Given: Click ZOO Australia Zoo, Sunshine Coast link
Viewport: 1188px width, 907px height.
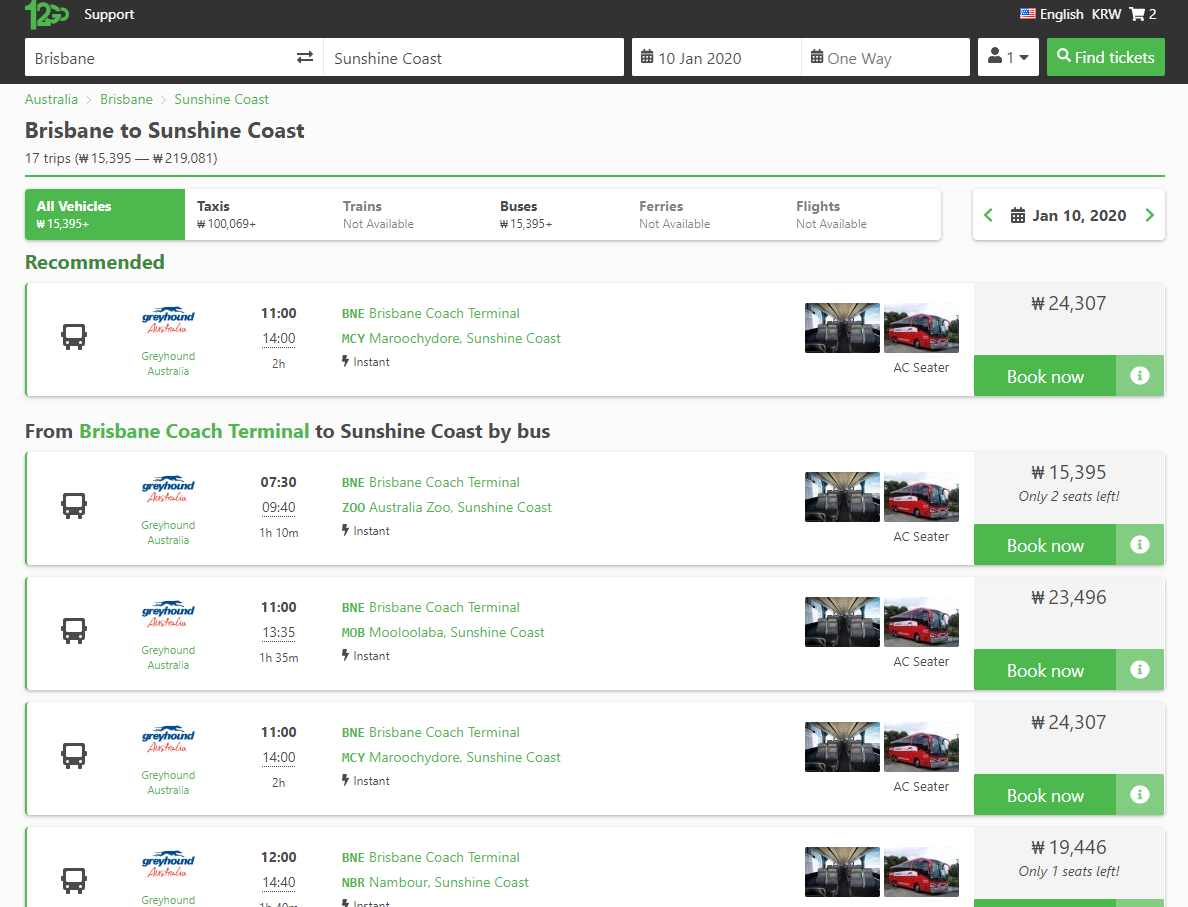Looking at the screenshot, I should pyautogui.click(x=446, y=507).
